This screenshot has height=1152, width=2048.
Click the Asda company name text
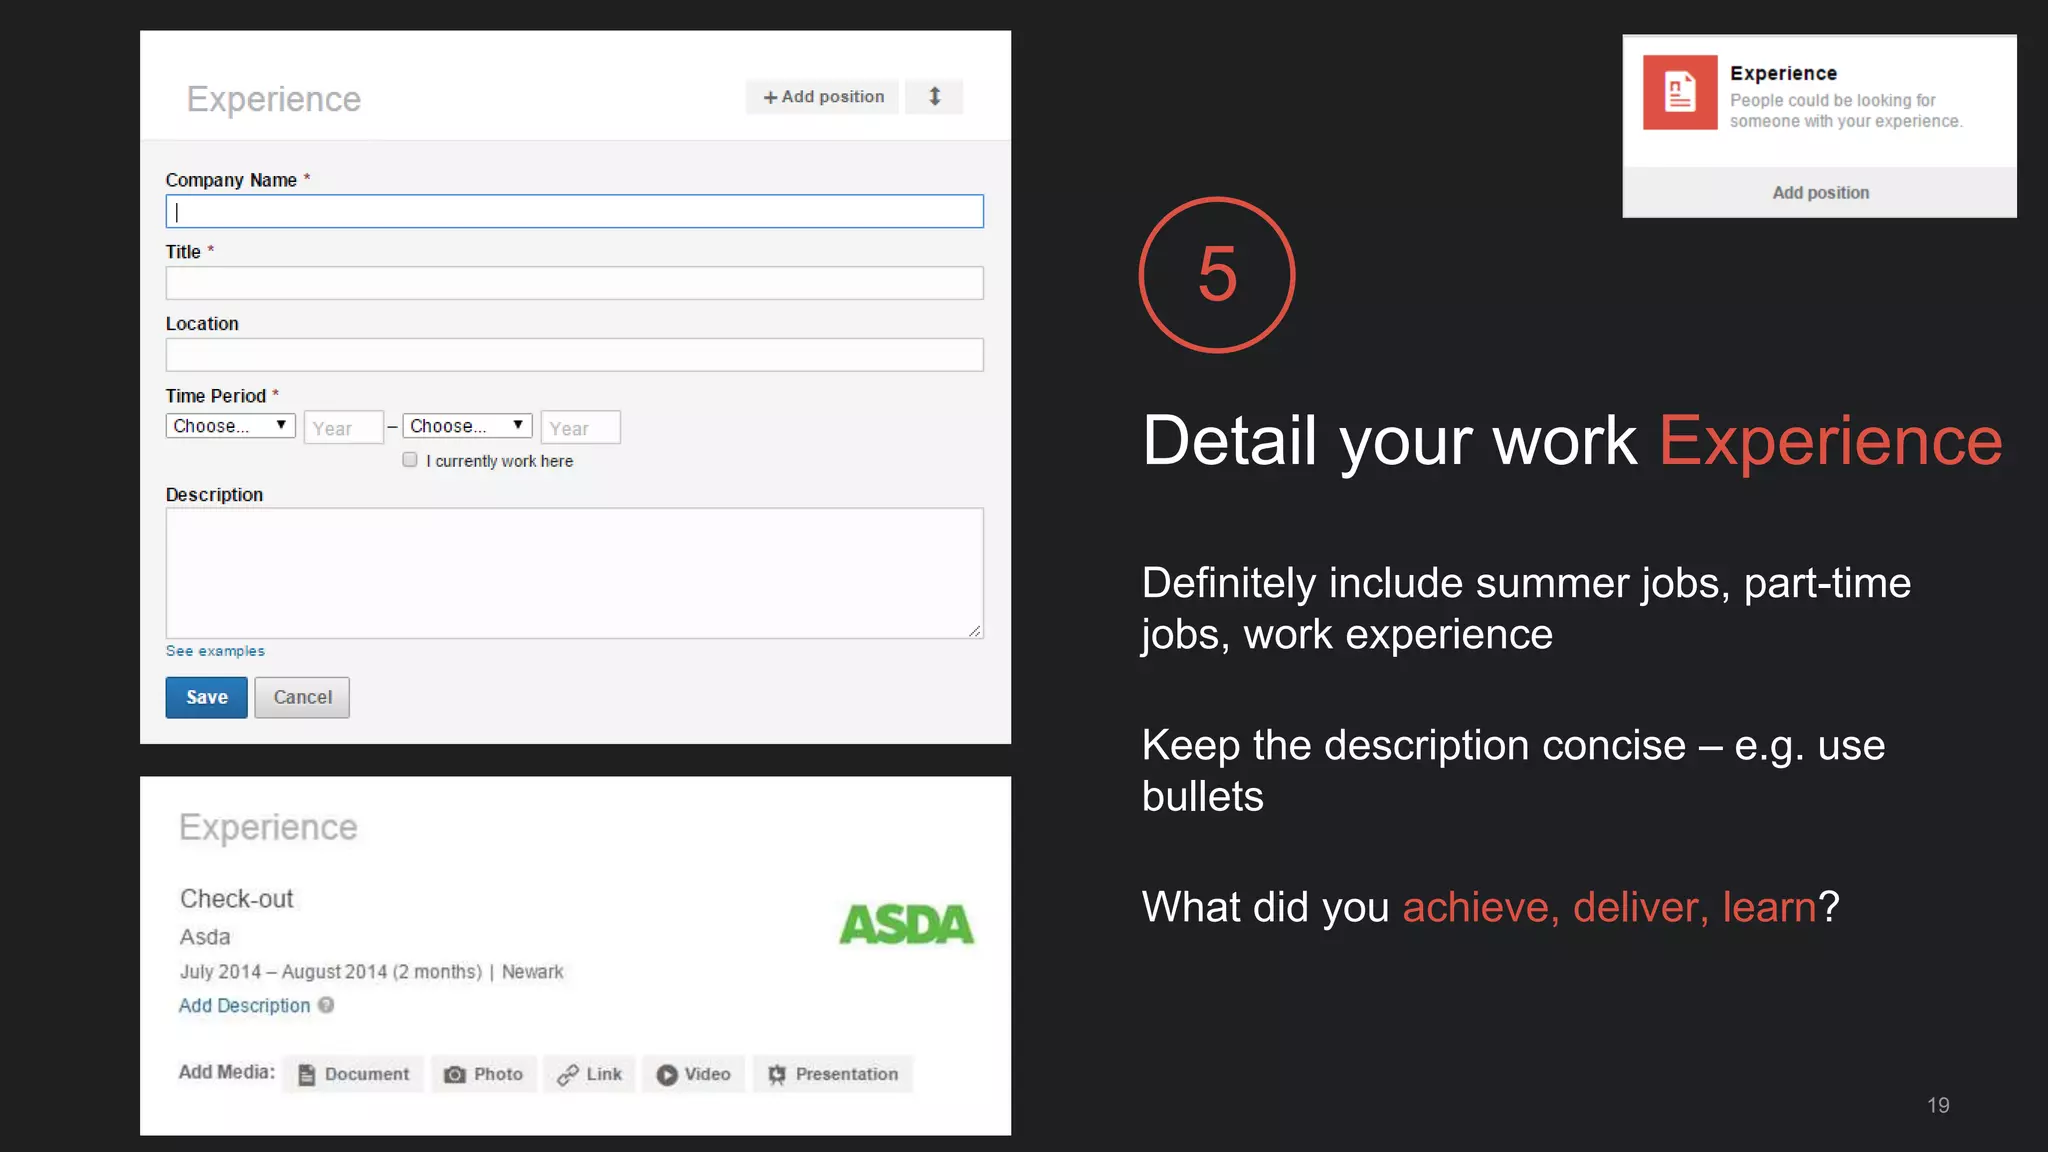click(x=205, y=937)
